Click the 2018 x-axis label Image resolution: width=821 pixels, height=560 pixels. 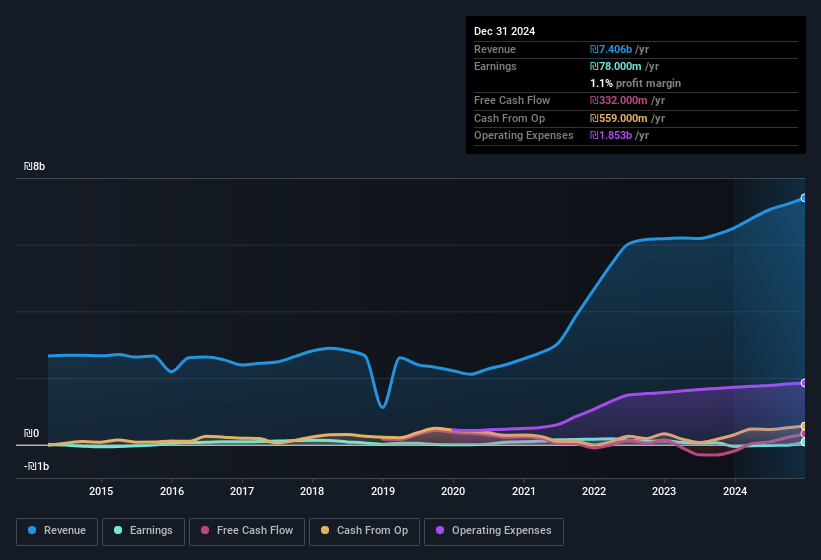pyautogui.click(x=312, y=491)
